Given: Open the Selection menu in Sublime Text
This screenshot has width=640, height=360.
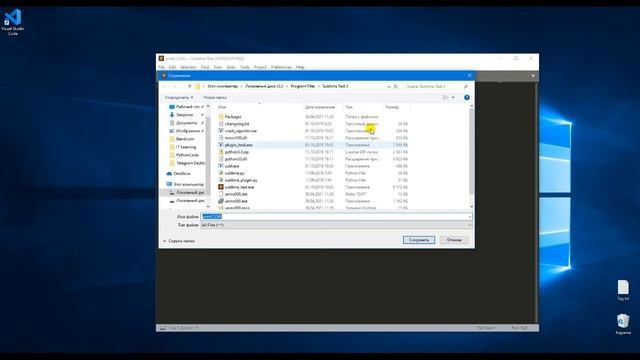Looking at the screenshot, I should coord(188,67).
